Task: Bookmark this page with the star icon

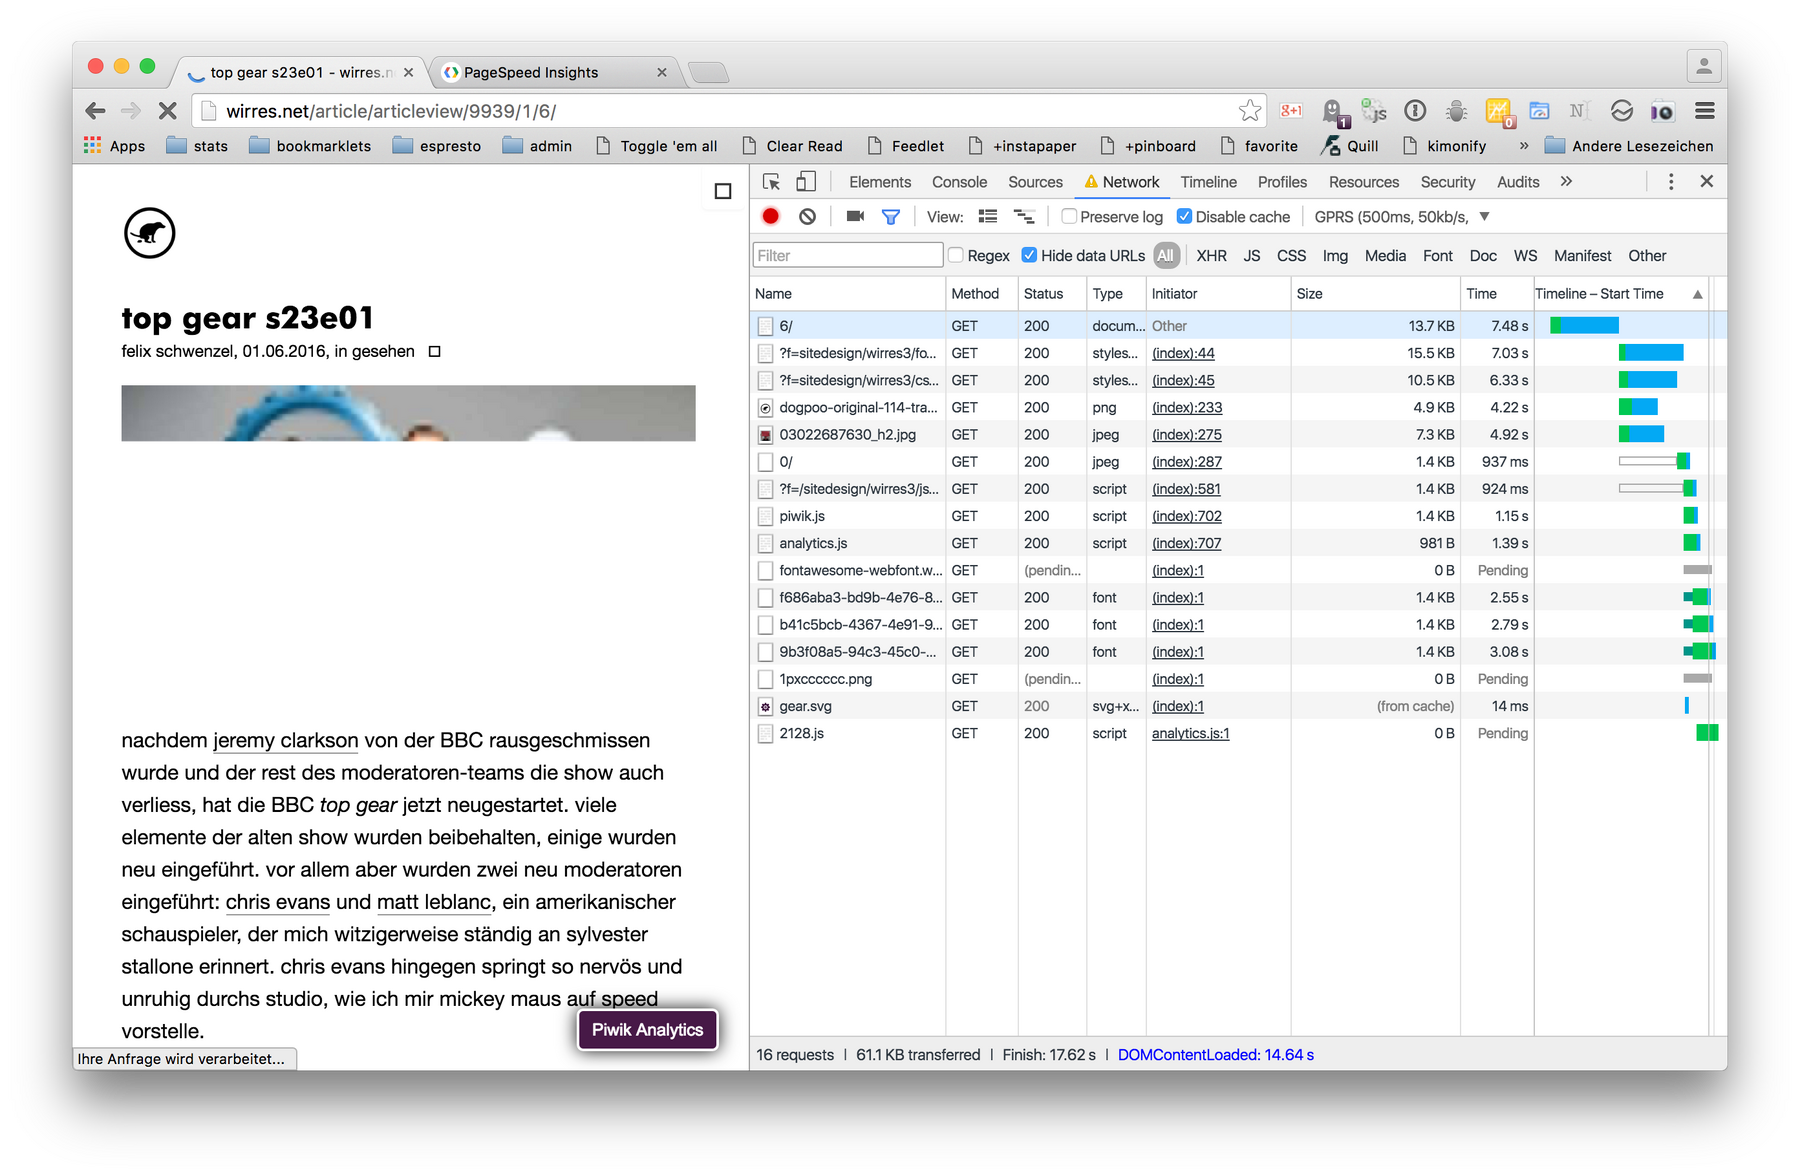Action: pos(1249,111)
